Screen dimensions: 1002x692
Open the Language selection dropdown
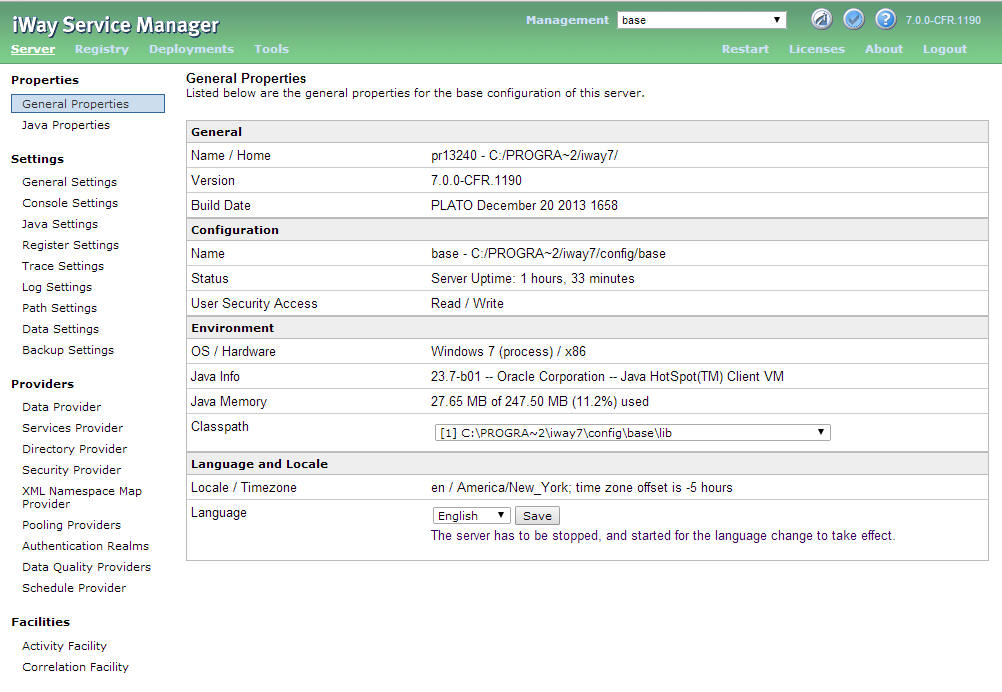(471, 516)
